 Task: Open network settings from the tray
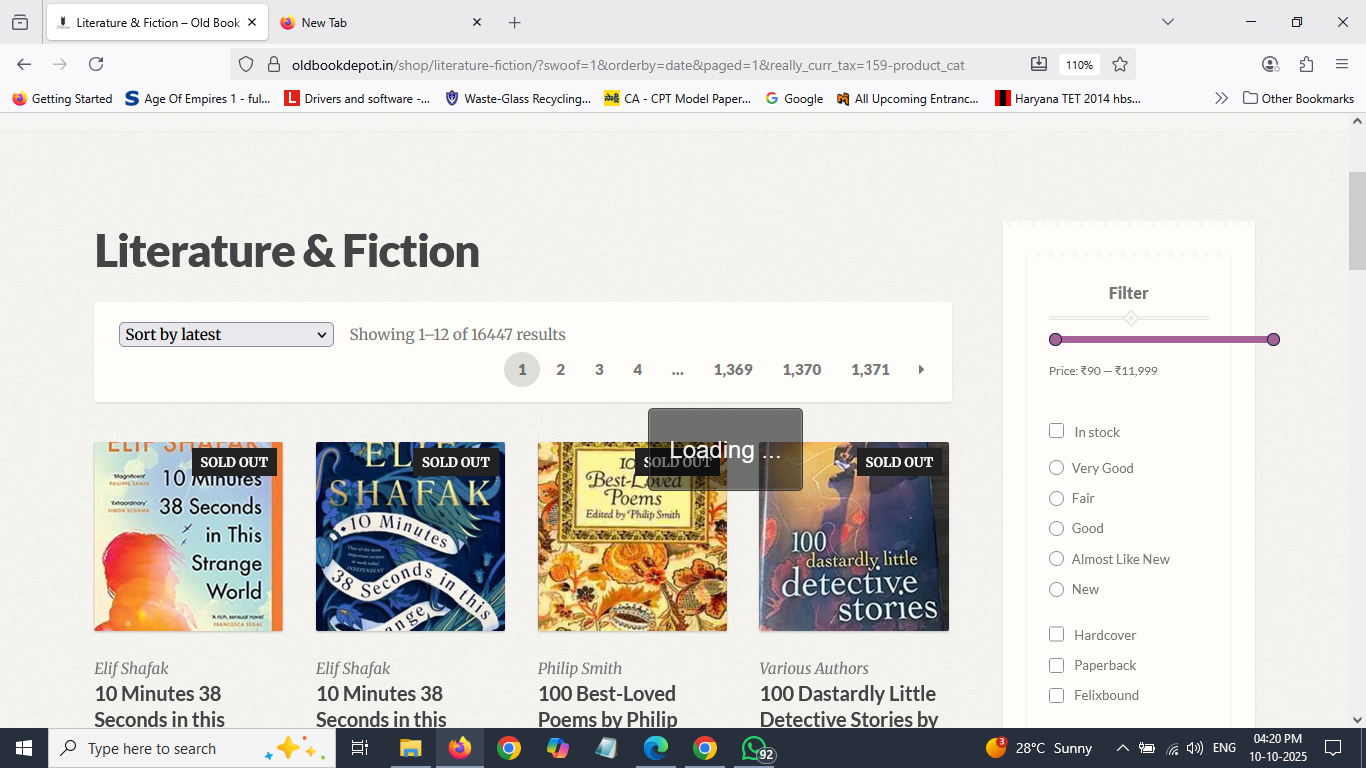1172,748
